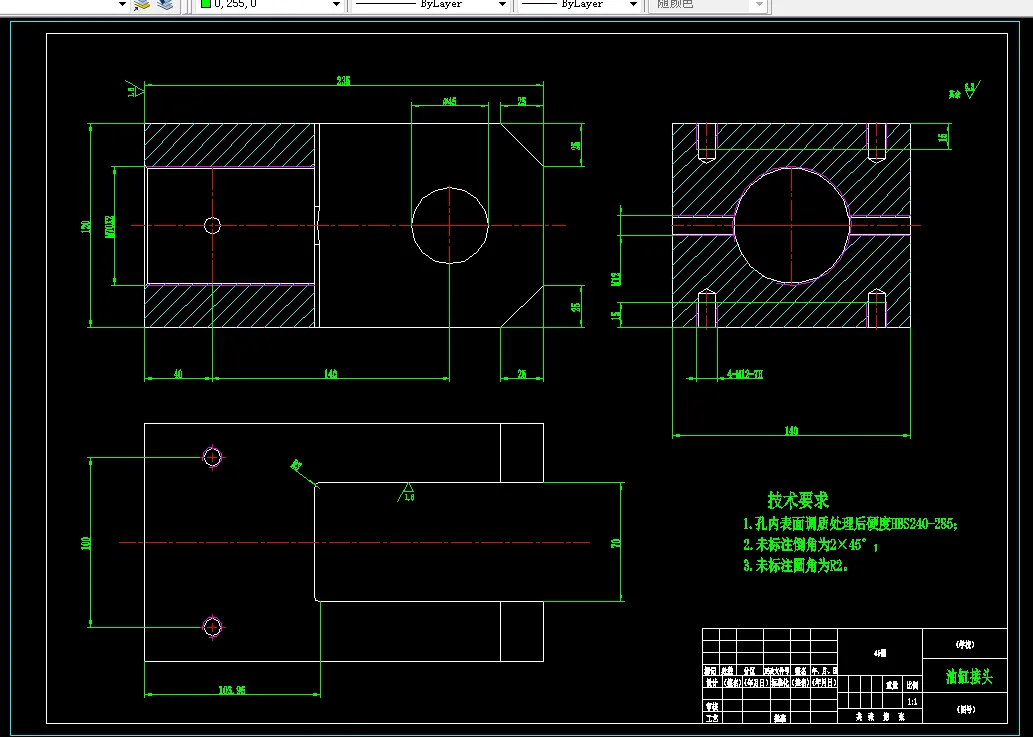The image size is (1033, 737).
Task: Select requirement line 1 about HBS240-285 hardness
Action: click(x=850, y=524)
